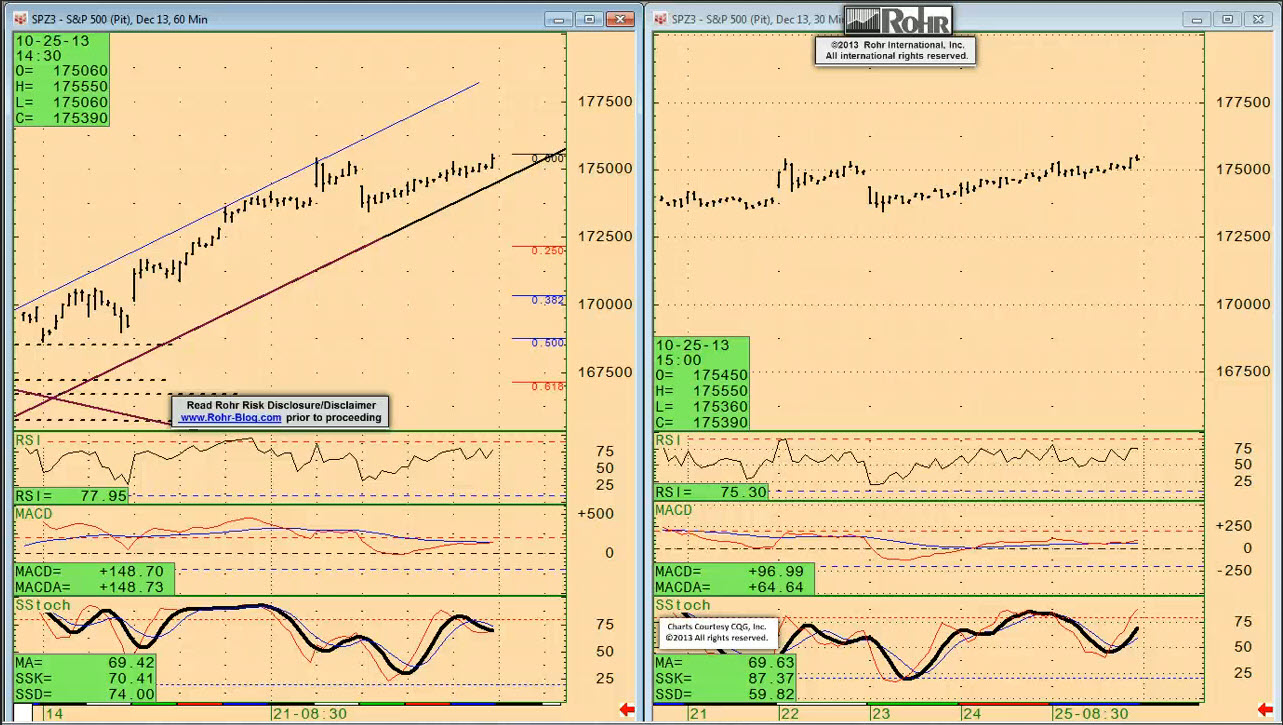1283x725 pixels.
Task: Click date marker 23 on the right chart
Action: click(882, 714)
